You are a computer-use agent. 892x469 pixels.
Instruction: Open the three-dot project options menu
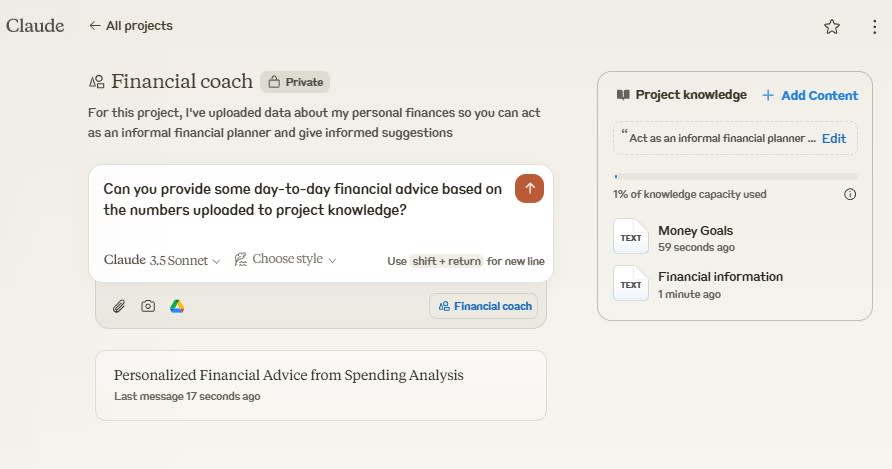click(874, 27)
